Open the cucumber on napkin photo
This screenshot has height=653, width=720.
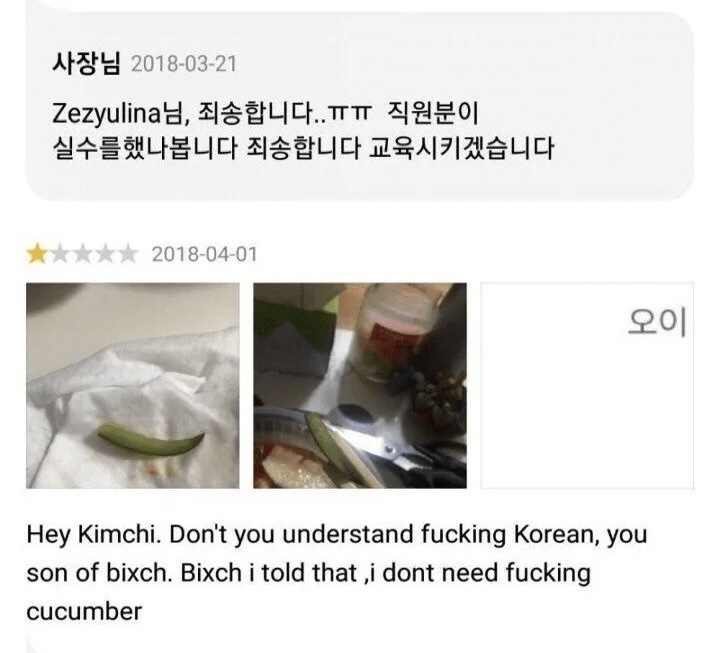(133, 385)
